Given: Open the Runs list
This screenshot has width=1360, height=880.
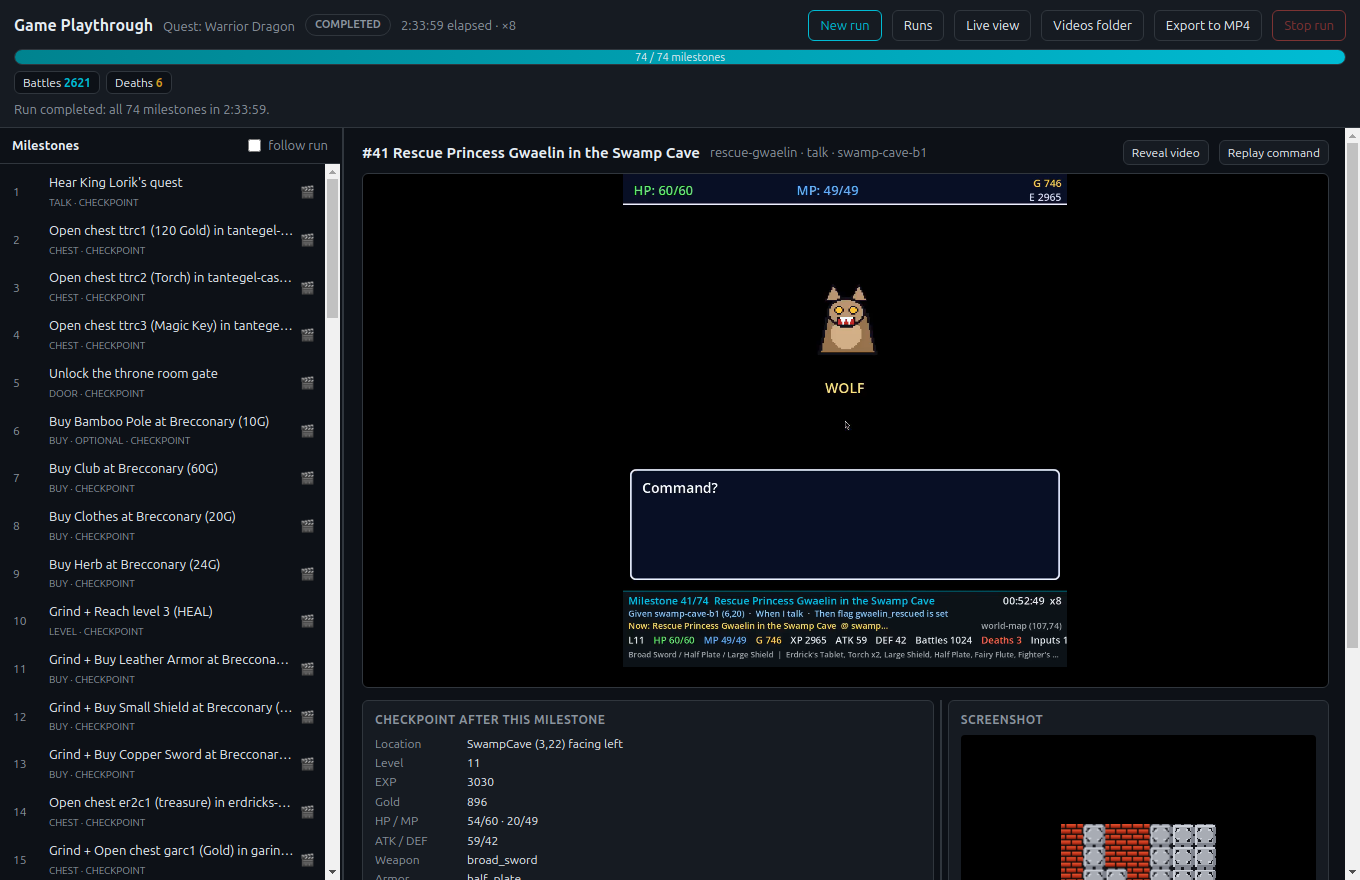Looking at the screenshot, I should tap(918, 25).
